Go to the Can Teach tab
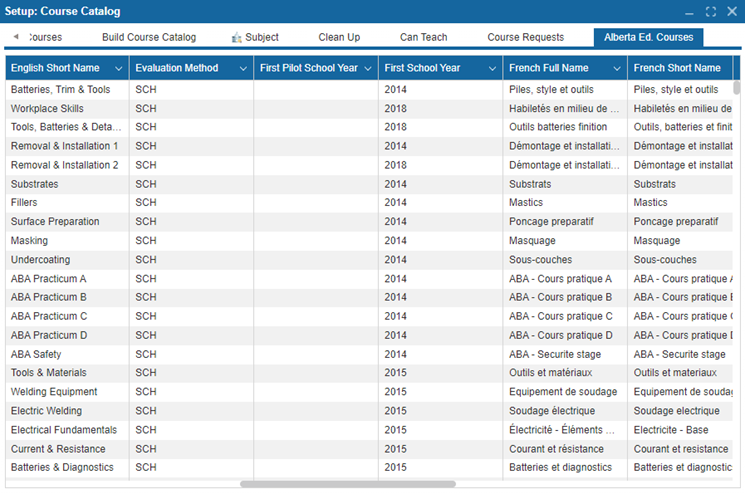The width and height of the screenshot is (745, 494). [x=423, y=37]
